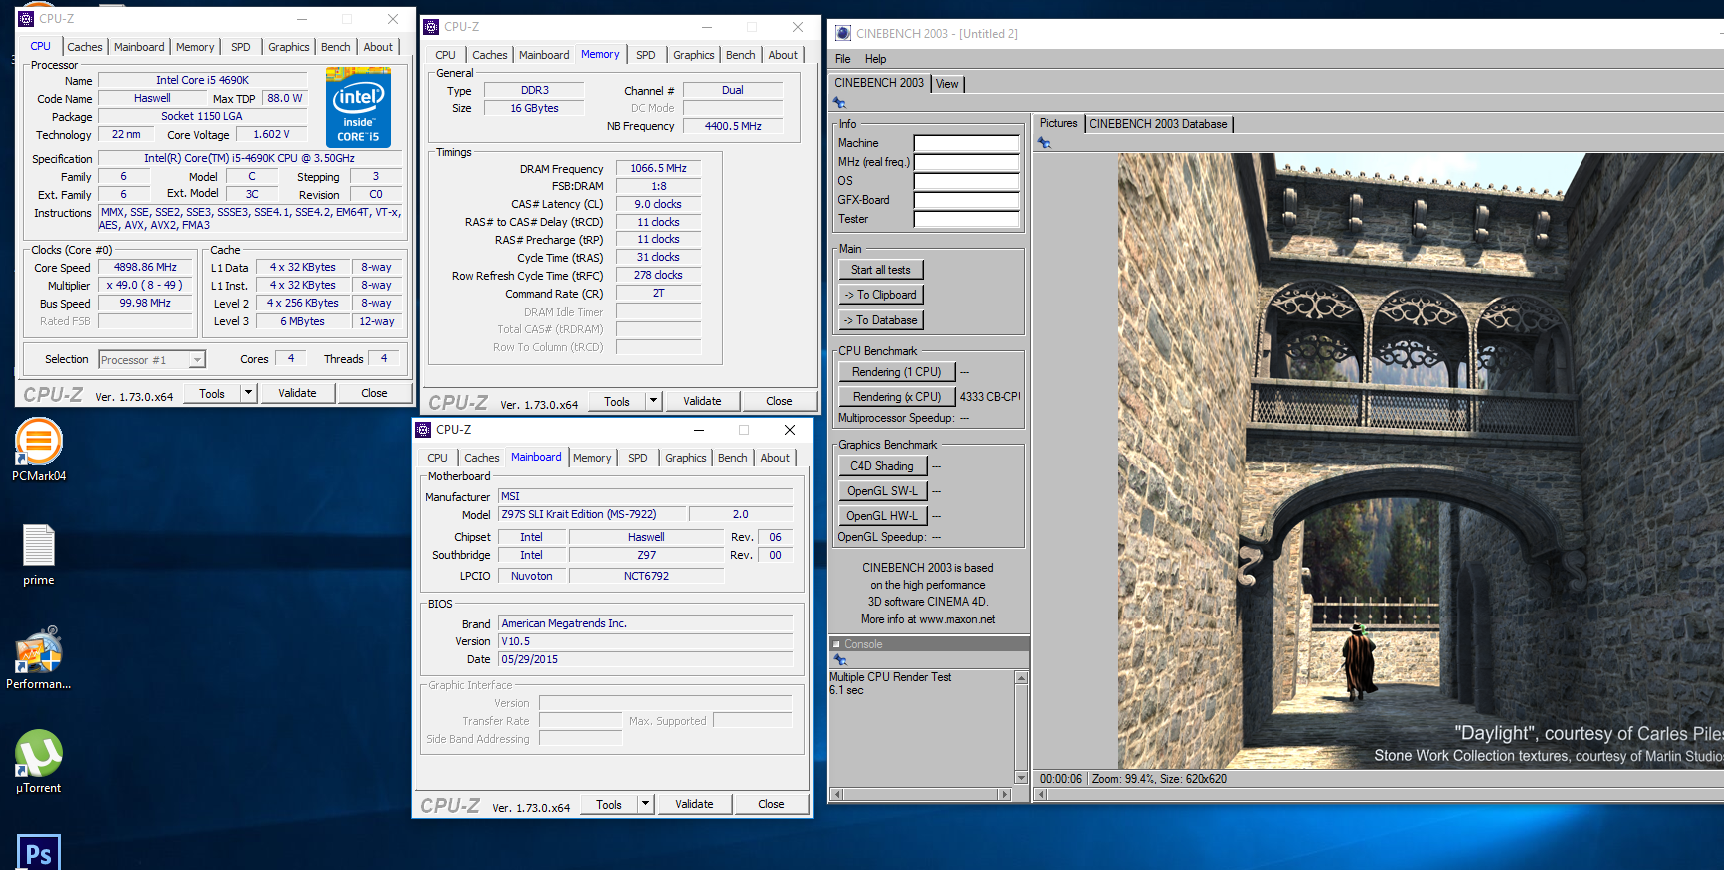Click To Clipboard button
This screenshot has width=1724, height=870.
pos(881,295)
